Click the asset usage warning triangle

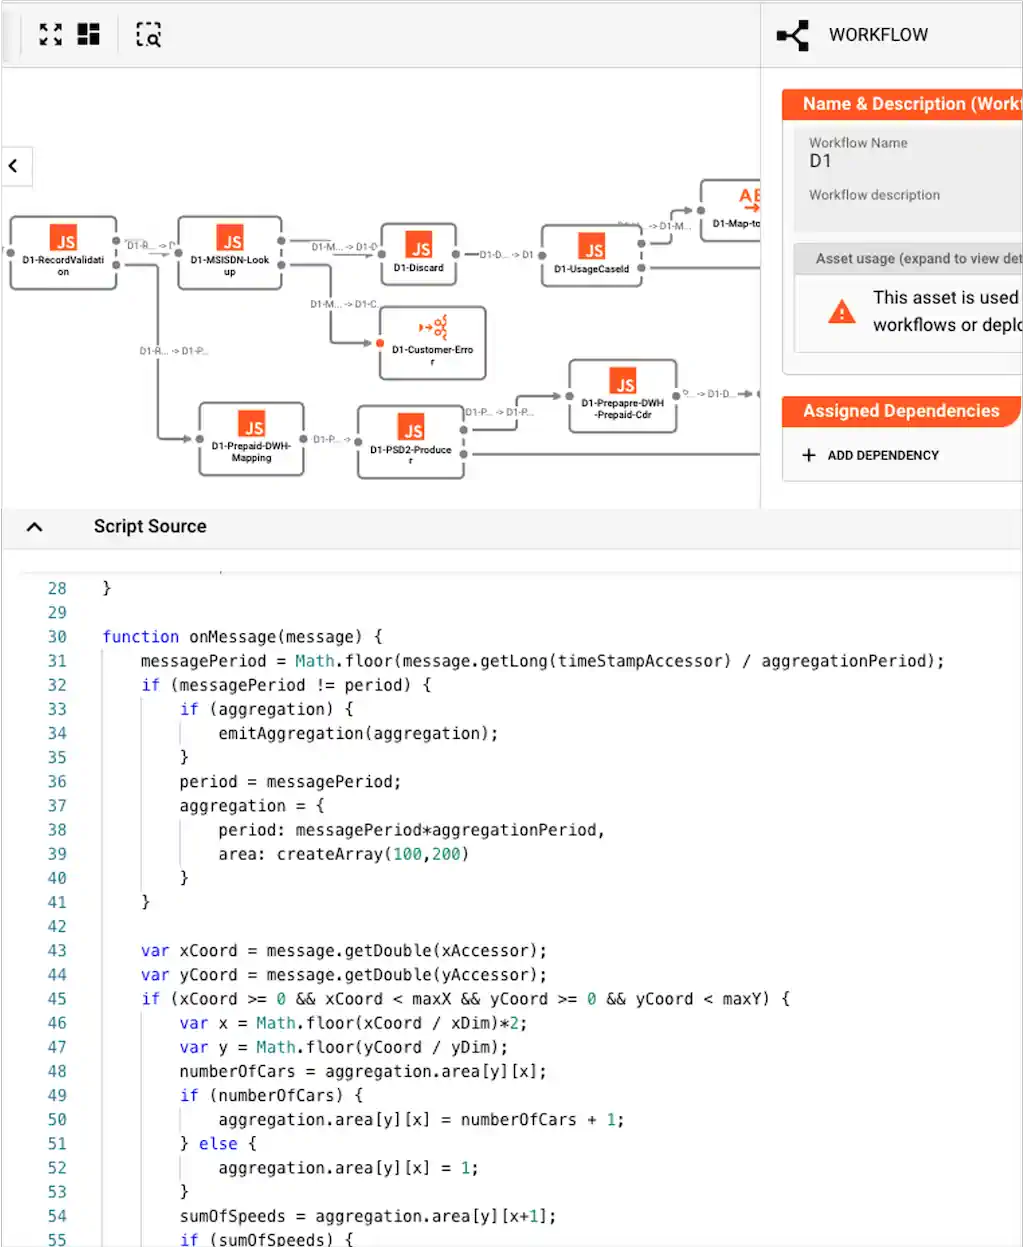(x=840, y=311)
